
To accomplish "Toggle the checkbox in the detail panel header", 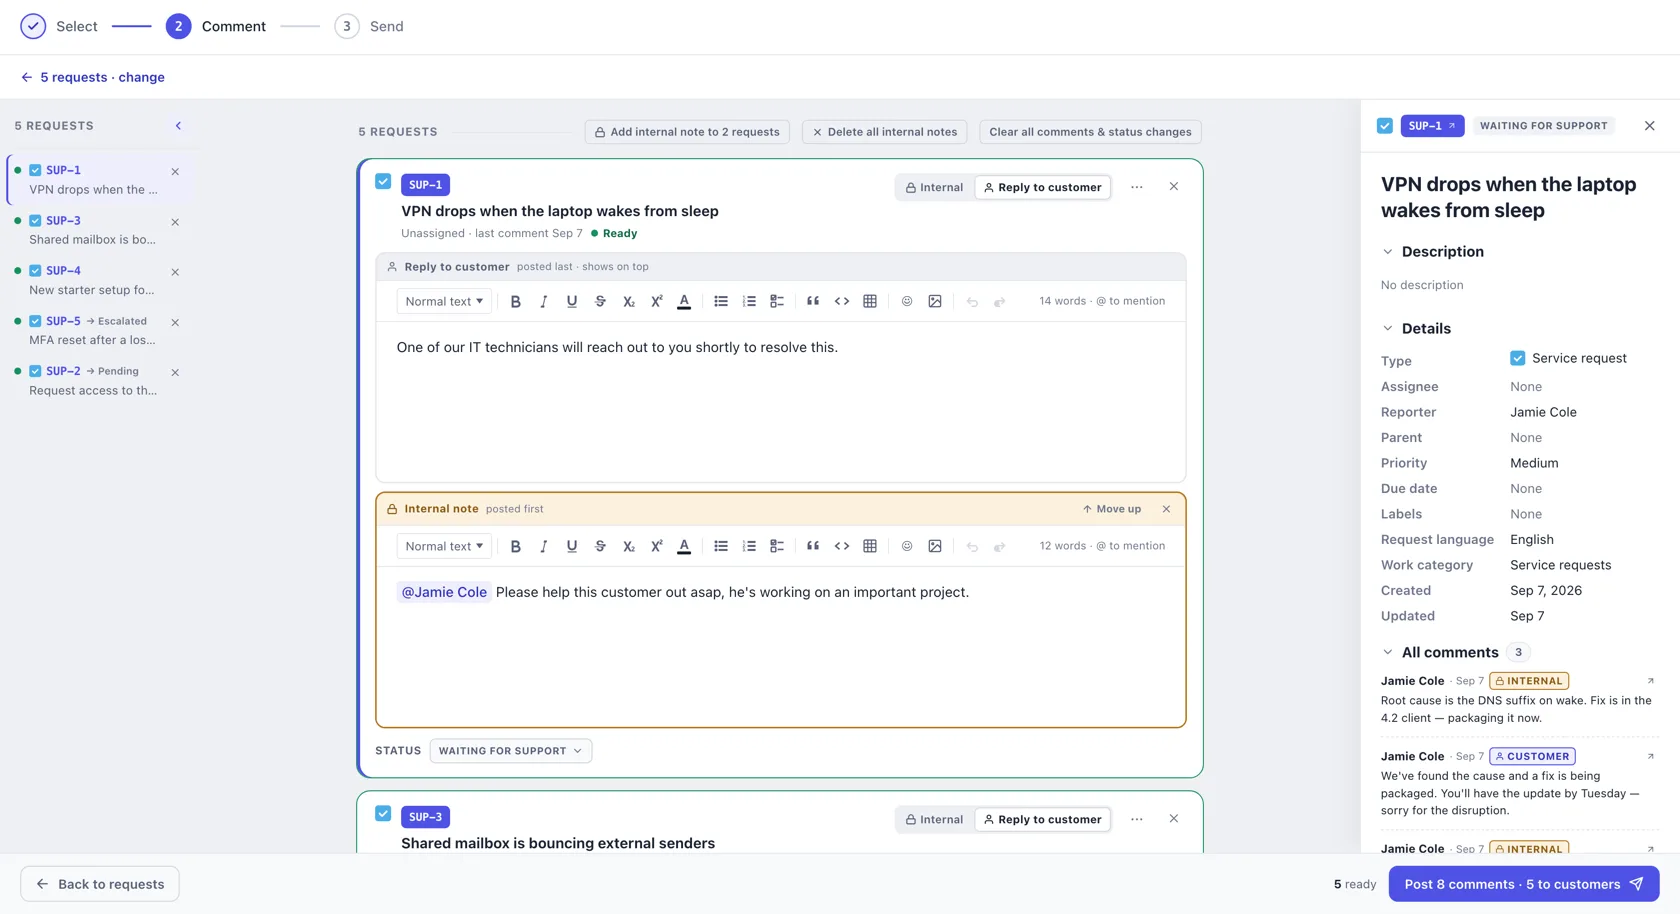I will click(1385, 126).
